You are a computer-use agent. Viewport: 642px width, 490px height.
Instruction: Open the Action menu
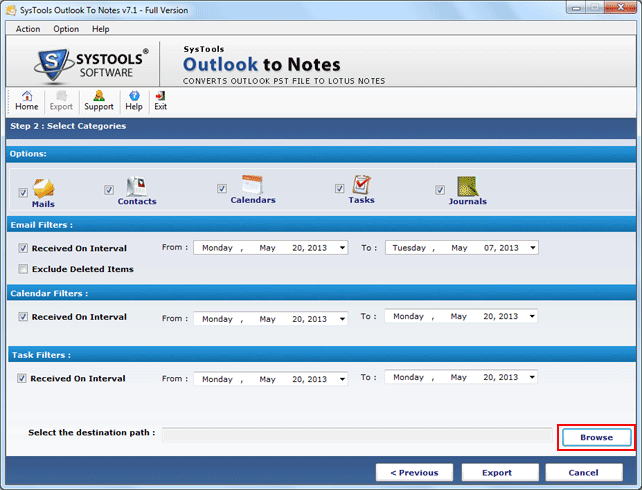[28, 29]
